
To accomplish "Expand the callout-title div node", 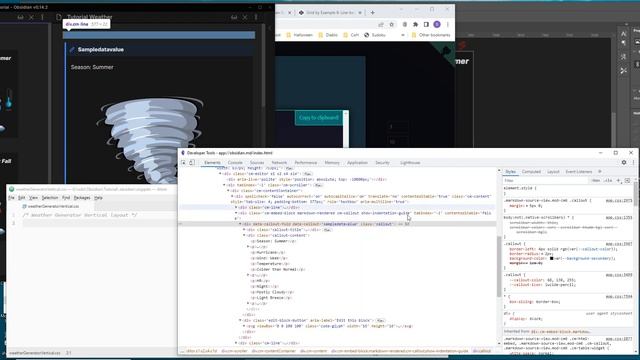I will [x=244, y=230].
